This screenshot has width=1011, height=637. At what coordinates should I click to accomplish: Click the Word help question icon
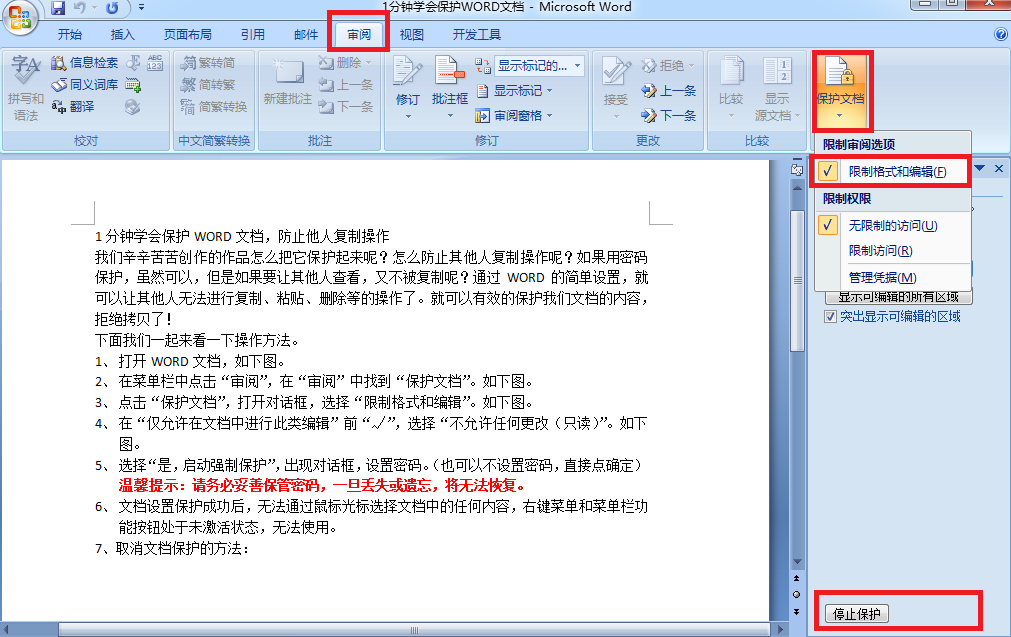point(1001,35)
